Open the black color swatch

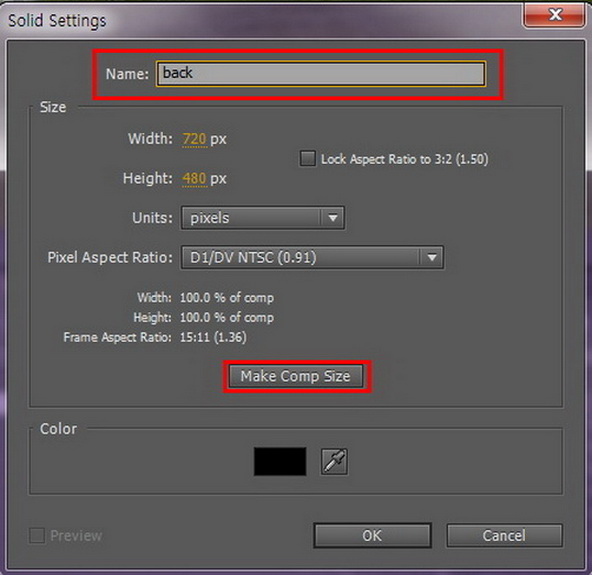click(x=280, y=461)
